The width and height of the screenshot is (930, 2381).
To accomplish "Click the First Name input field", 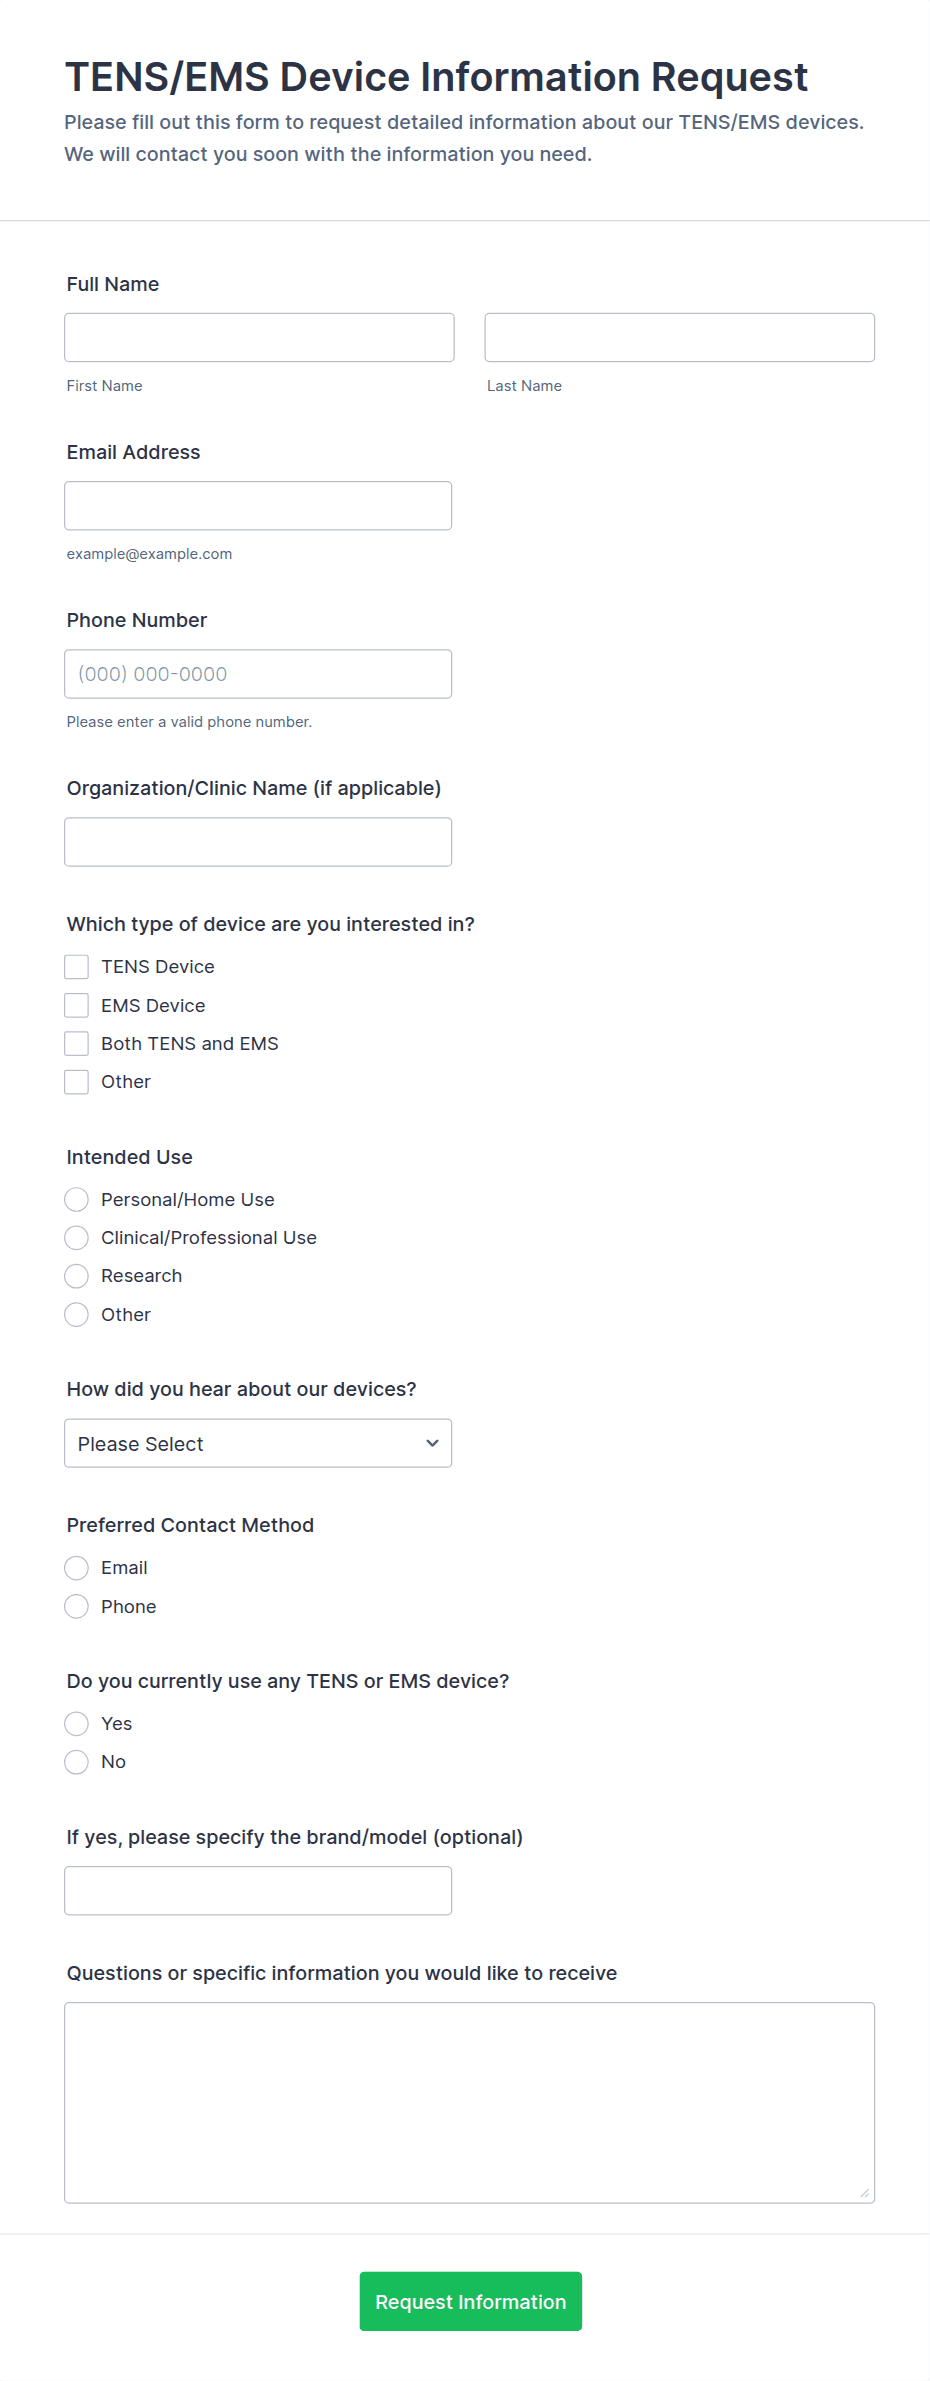I will tap(259, 338).
